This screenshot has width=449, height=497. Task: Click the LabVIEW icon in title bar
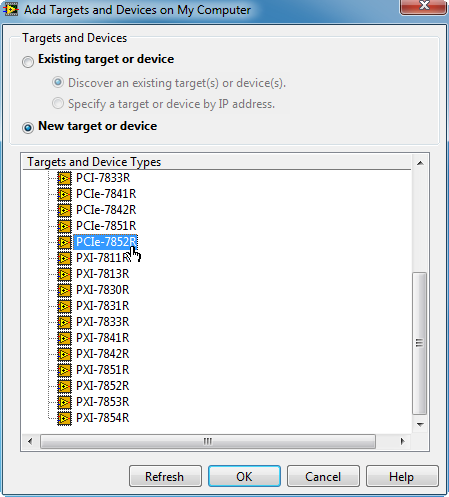tap(11, 10)
